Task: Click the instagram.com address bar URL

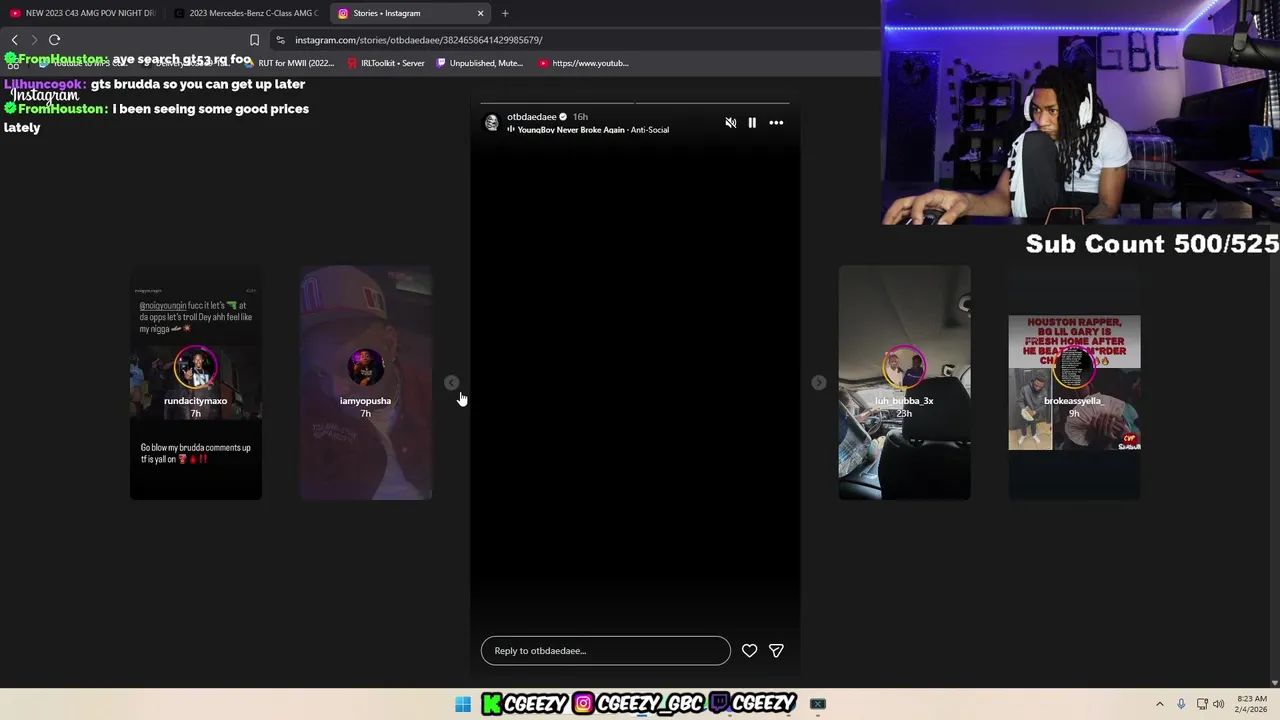Action: pyautogui.click(x=419, y=40)
